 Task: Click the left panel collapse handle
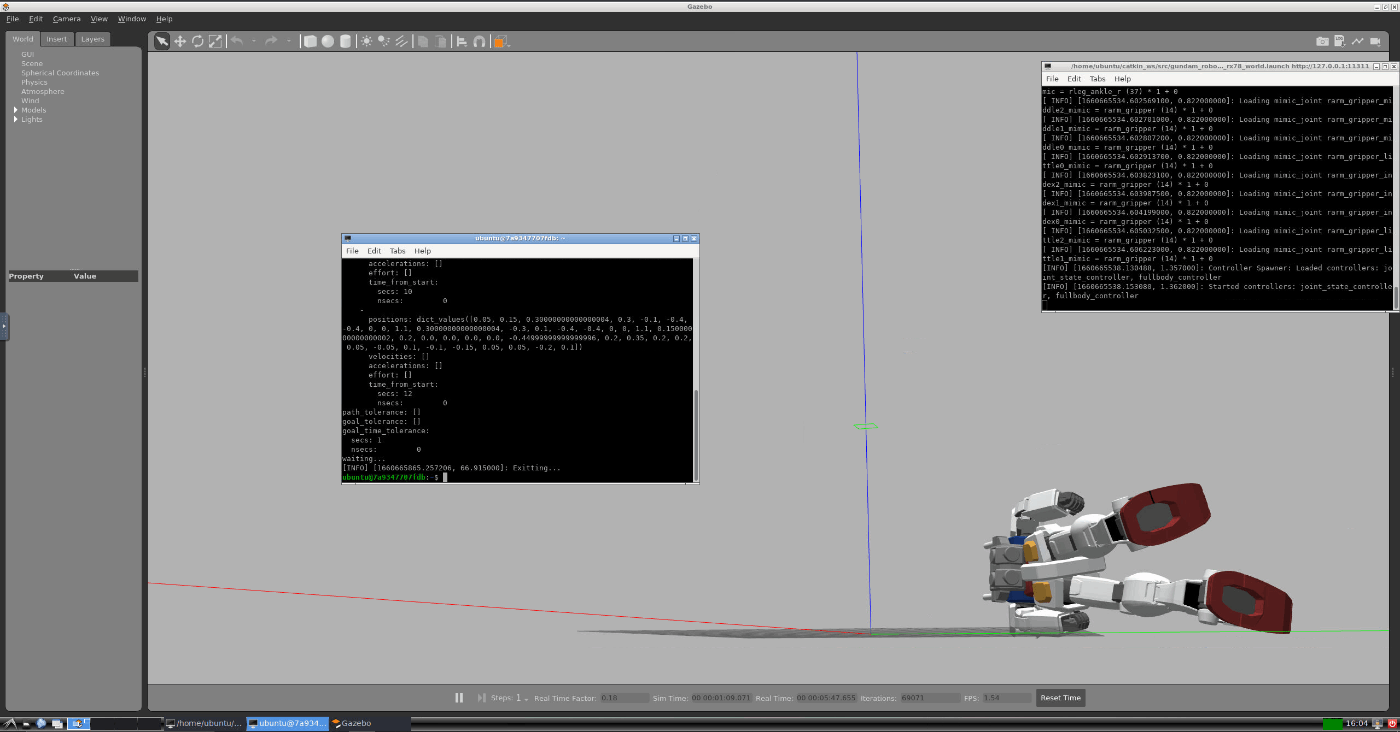[x=4, y=326]
